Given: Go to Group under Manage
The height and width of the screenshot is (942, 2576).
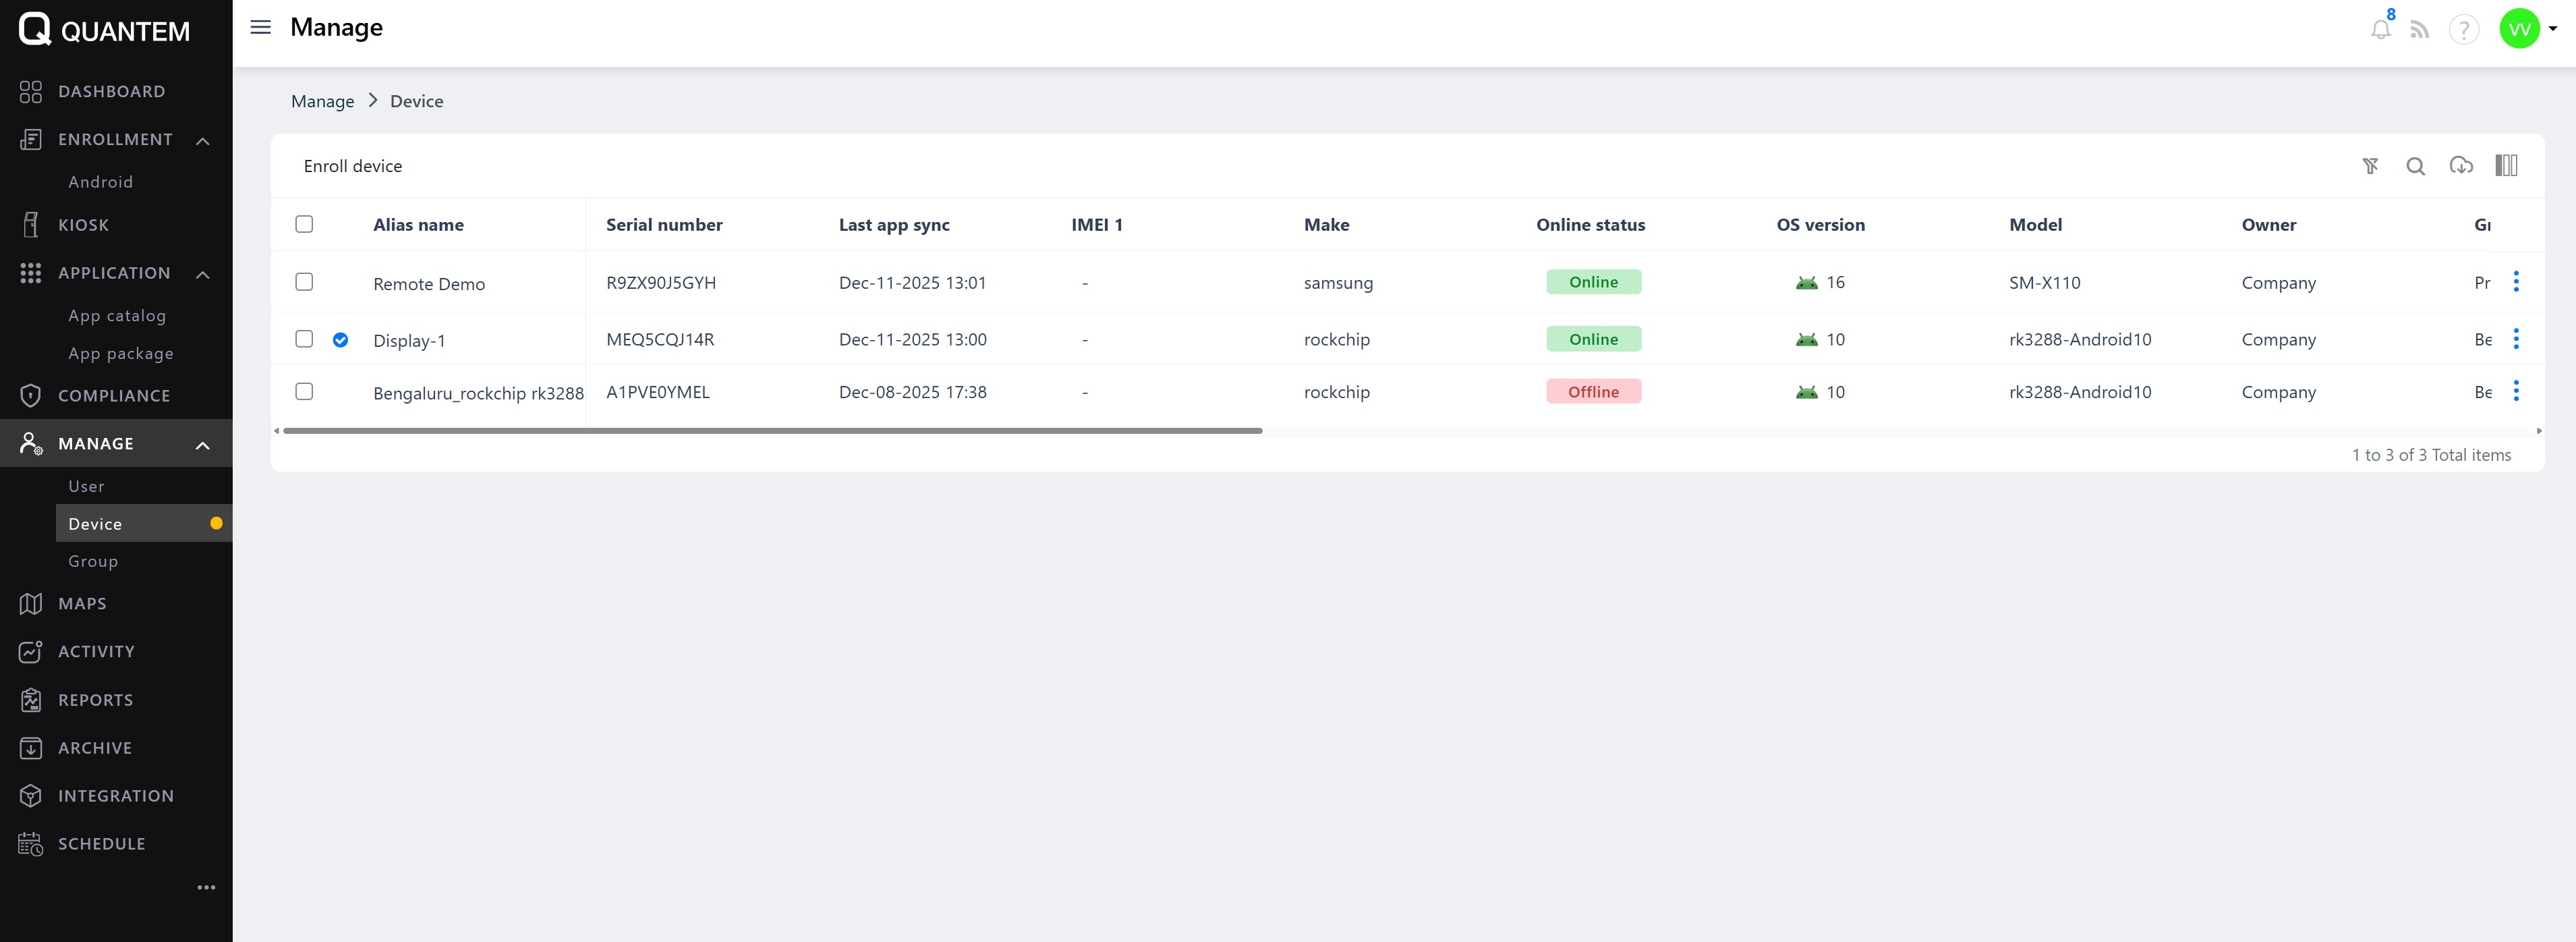Looking at the screenshot, I should coord(93,561).
